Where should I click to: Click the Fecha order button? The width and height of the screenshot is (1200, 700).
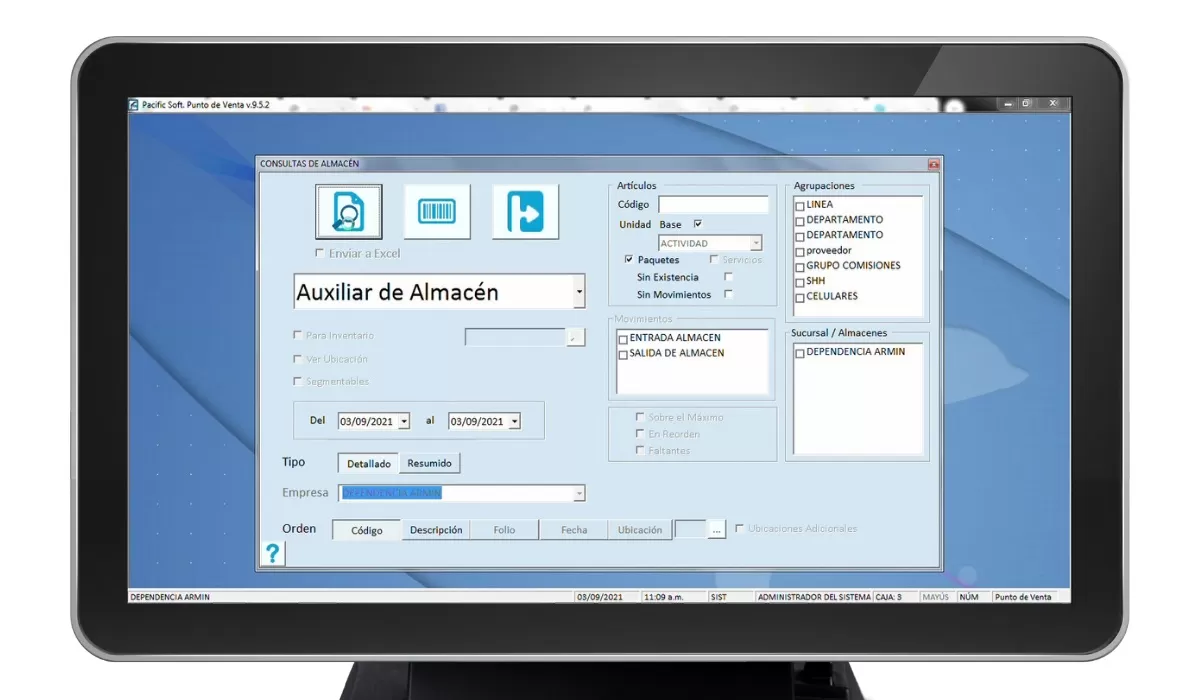point(573,529)
